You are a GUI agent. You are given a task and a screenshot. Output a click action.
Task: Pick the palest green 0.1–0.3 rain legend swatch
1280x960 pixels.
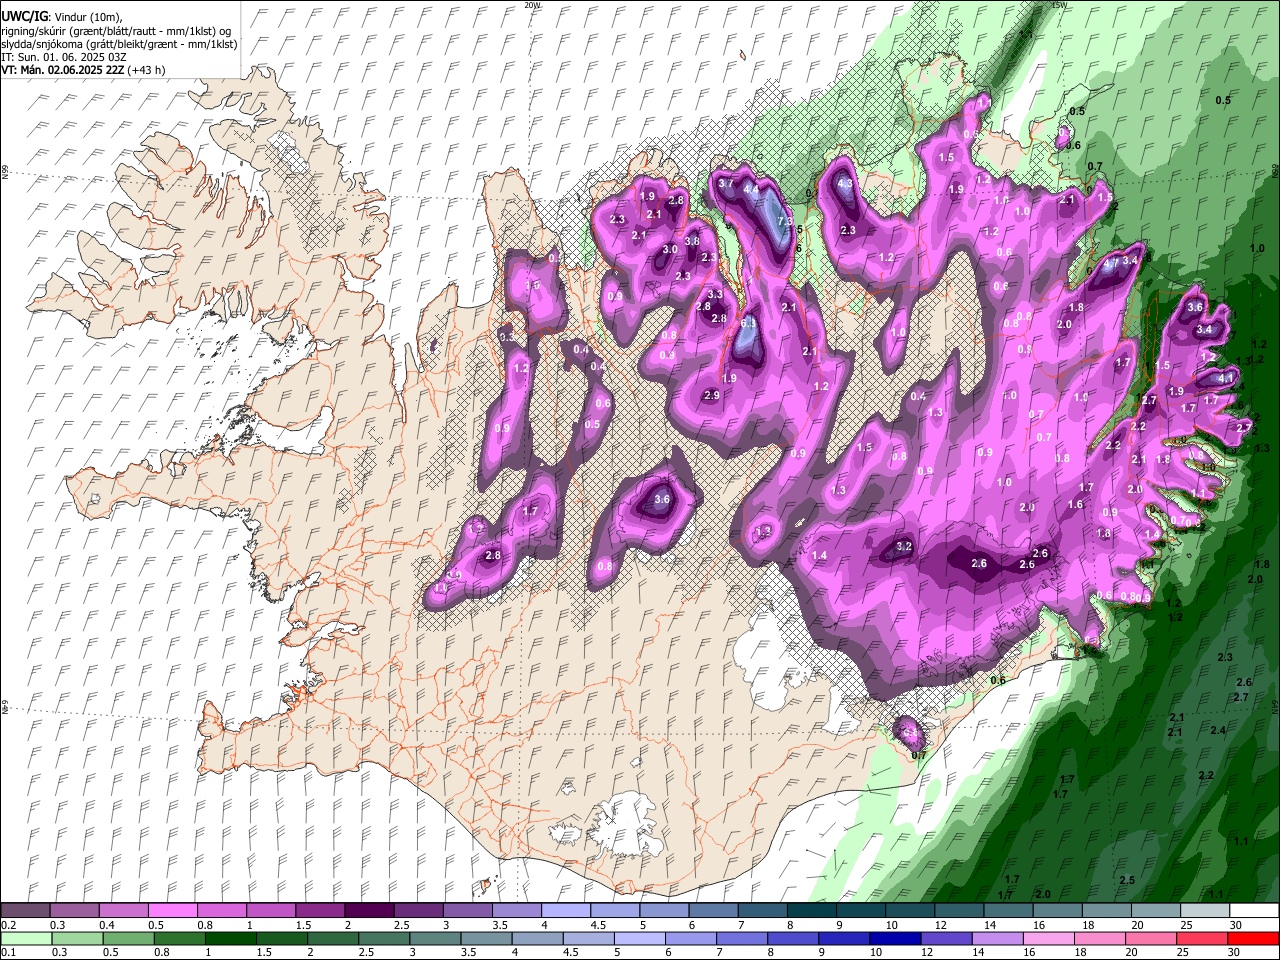point(26,939)
